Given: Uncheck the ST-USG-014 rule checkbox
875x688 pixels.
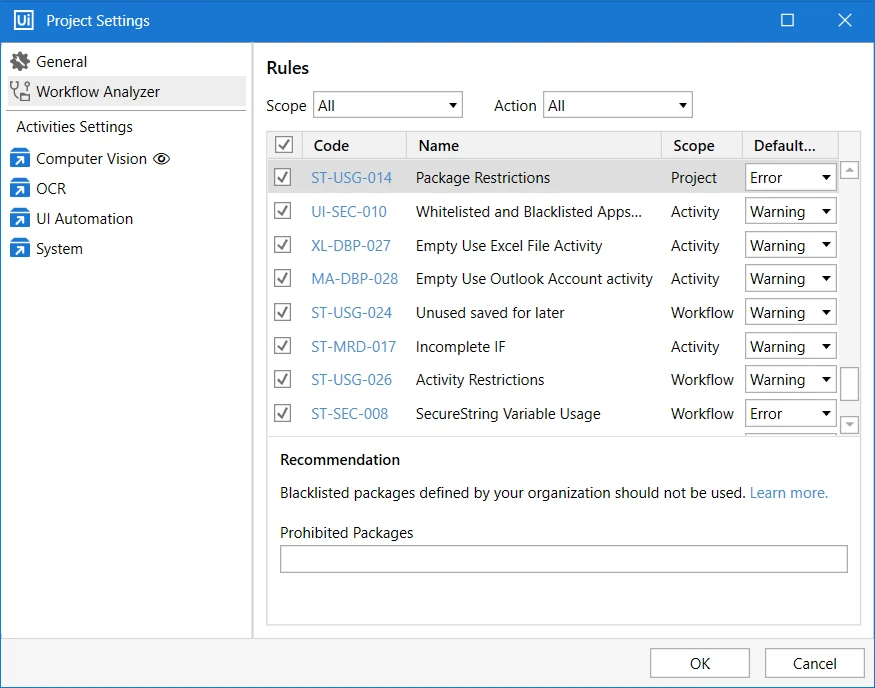Looking at the screenshot, I should 282,177.
